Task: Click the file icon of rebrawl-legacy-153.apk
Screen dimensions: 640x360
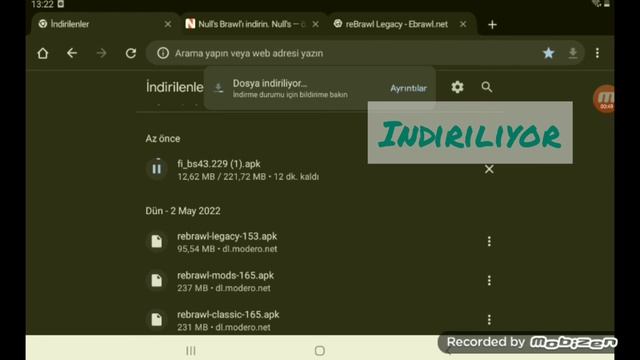Action: 157,242
